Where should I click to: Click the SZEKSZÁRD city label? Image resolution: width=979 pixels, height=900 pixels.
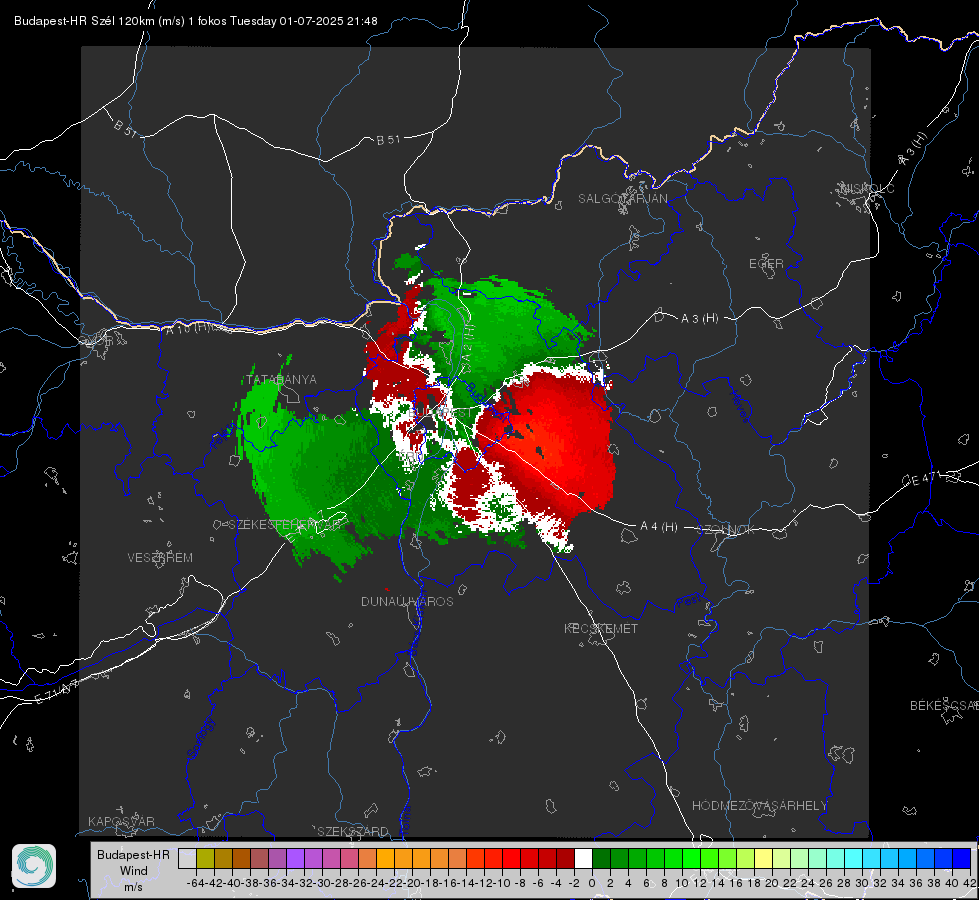point(353,831)
